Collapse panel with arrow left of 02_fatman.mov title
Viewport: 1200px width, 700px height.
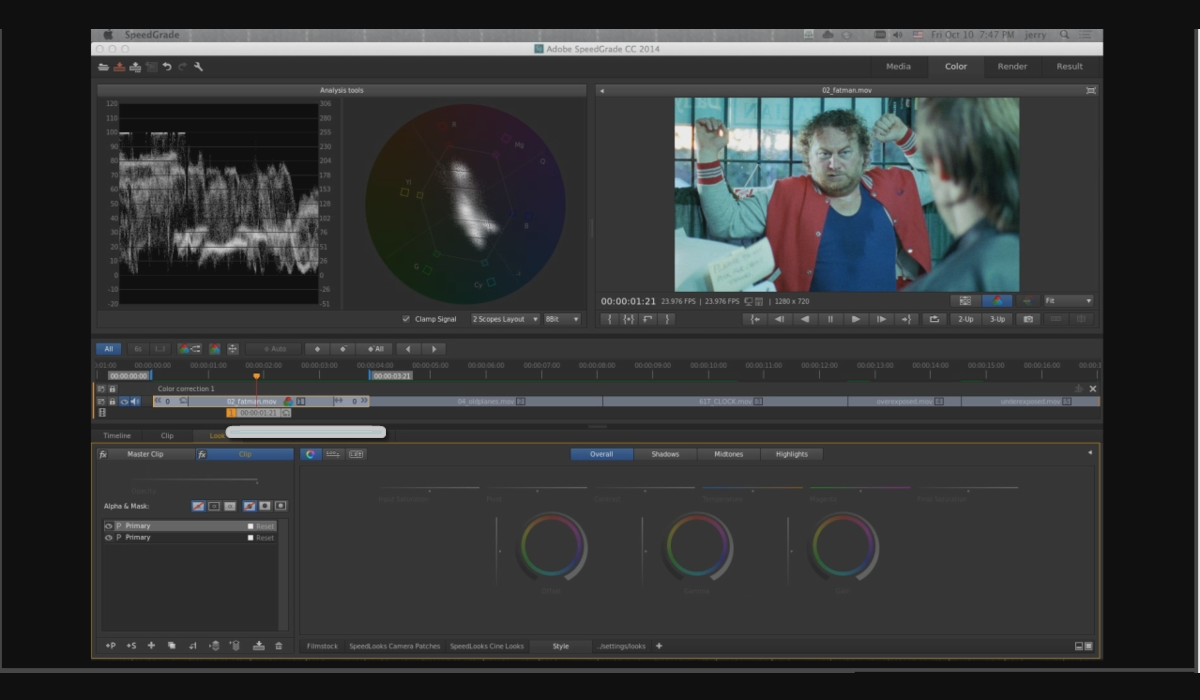pyautogui.click(x=602, y=91)
